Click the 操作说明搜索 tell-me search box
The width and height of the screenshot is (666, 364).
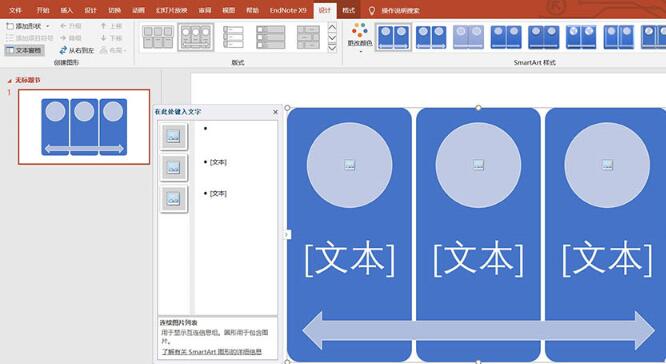tap(400, 11)
